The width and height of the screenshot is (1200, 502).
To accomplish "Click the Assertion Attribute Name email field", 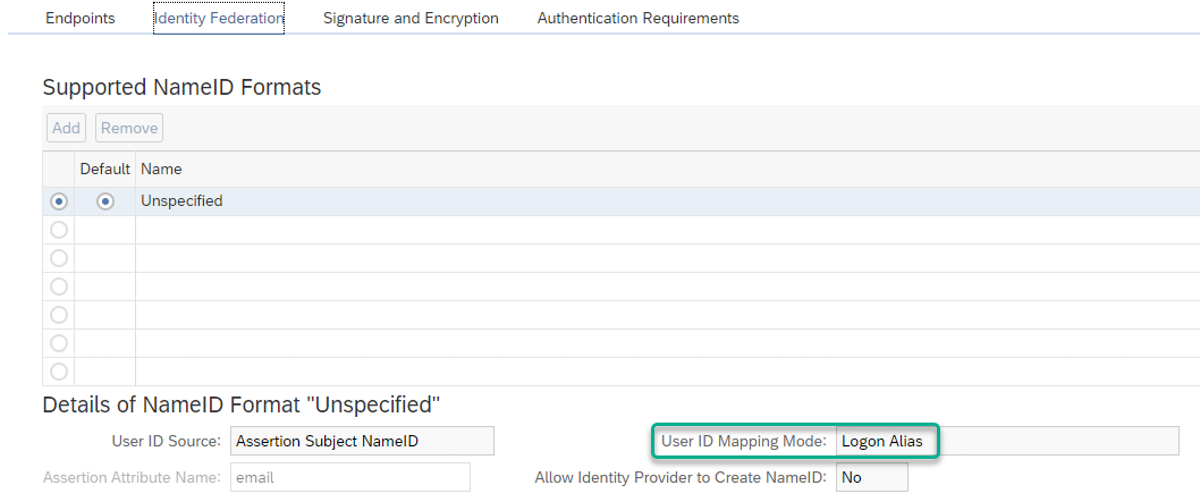I will tap(350, 478).
